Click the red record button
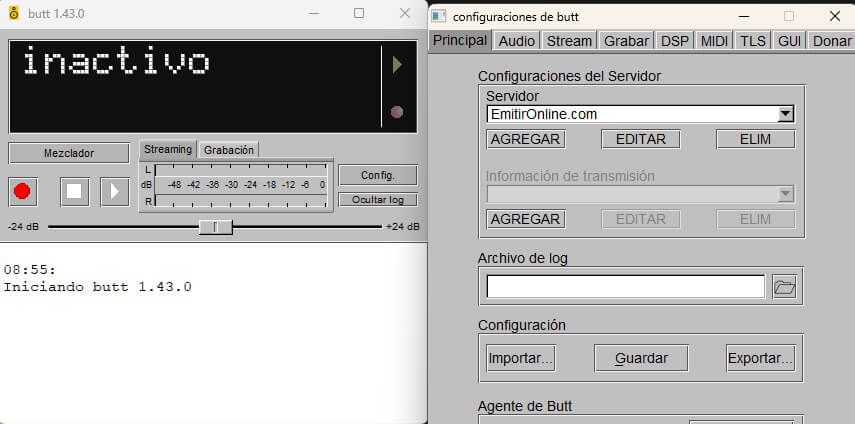 pos(23,191)
